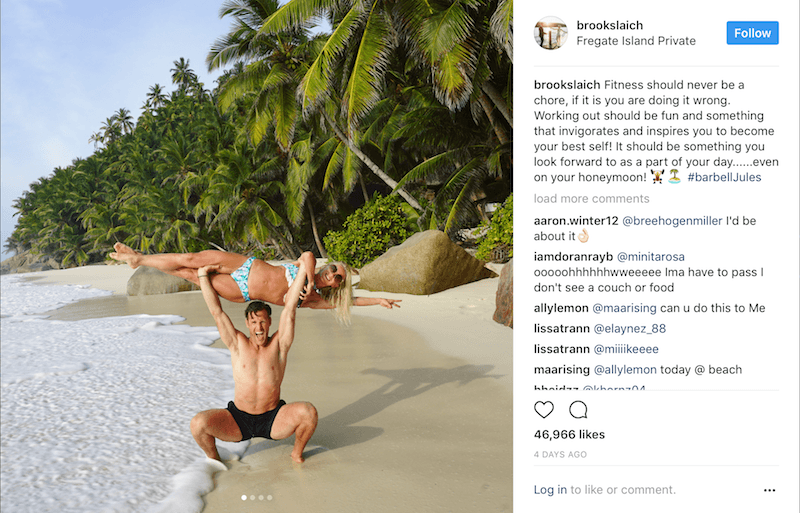The image size is (800, 513).
Task: Open the @miiiikeeee mention
Action: click(627, 349)
